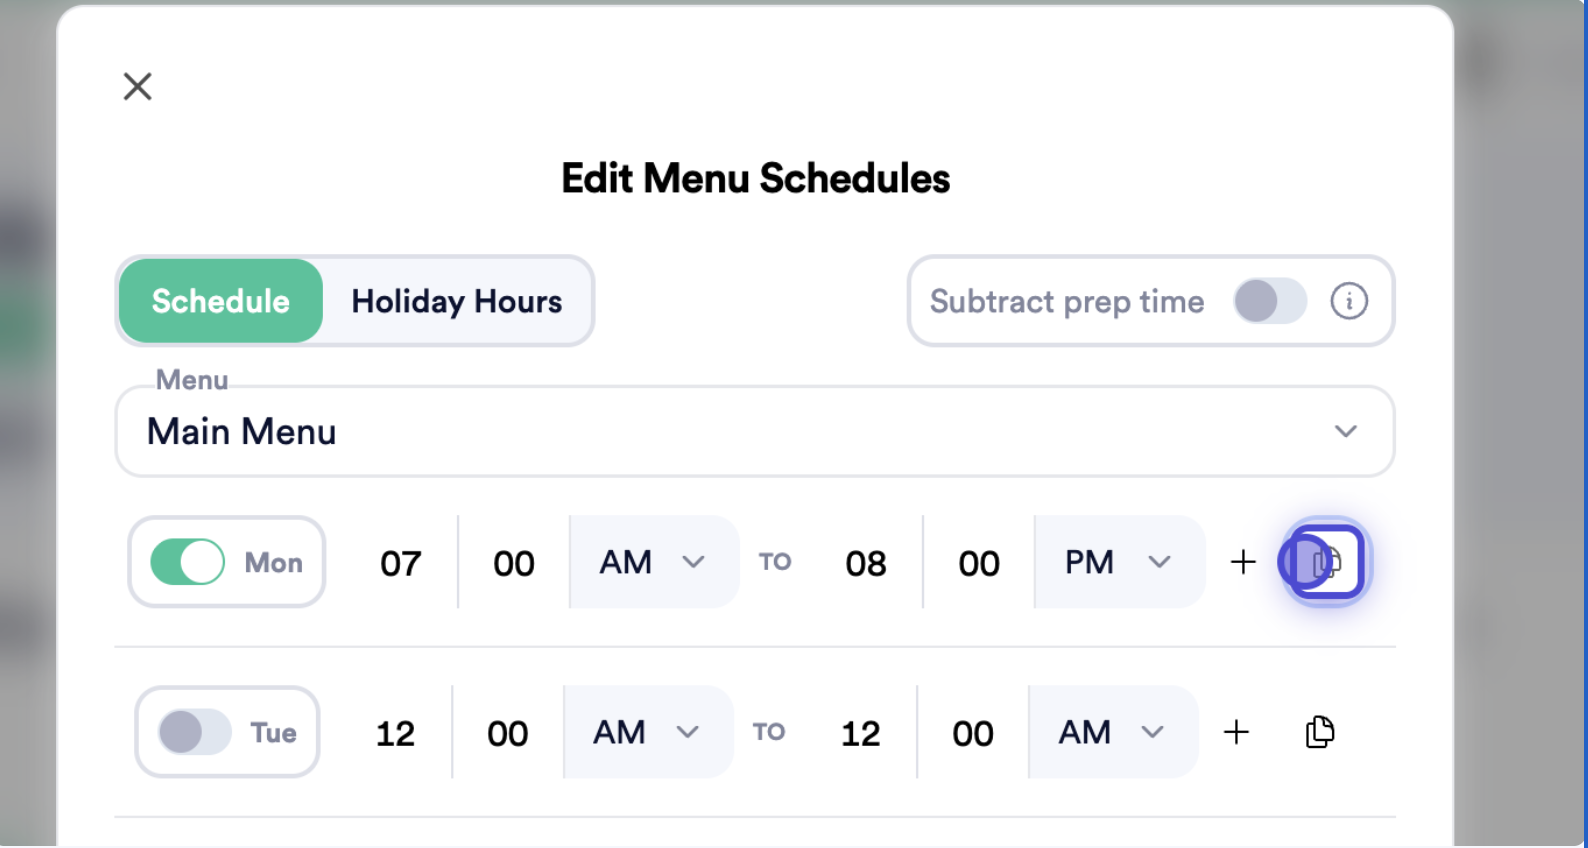The image size is (1588, 848).
Task: Add a time slot for Monday
Action: coord(1243,562)
